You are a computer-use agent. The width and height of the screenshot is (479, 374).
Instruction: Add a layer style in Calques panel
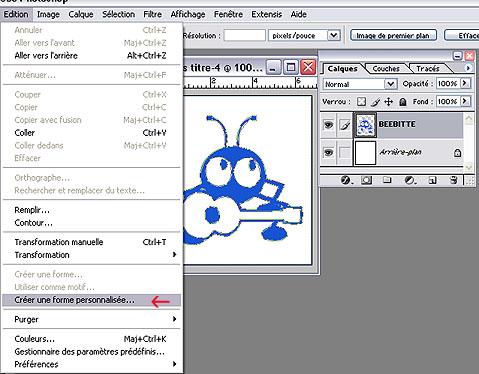pyautogui.click(x=346, y=180)
